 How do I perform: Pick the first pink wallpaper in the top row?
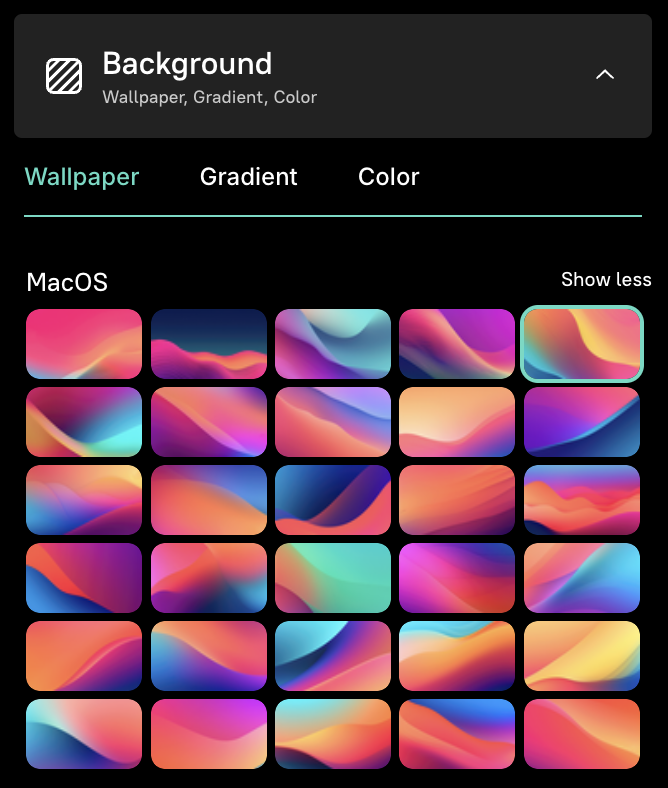click(84, 344)
